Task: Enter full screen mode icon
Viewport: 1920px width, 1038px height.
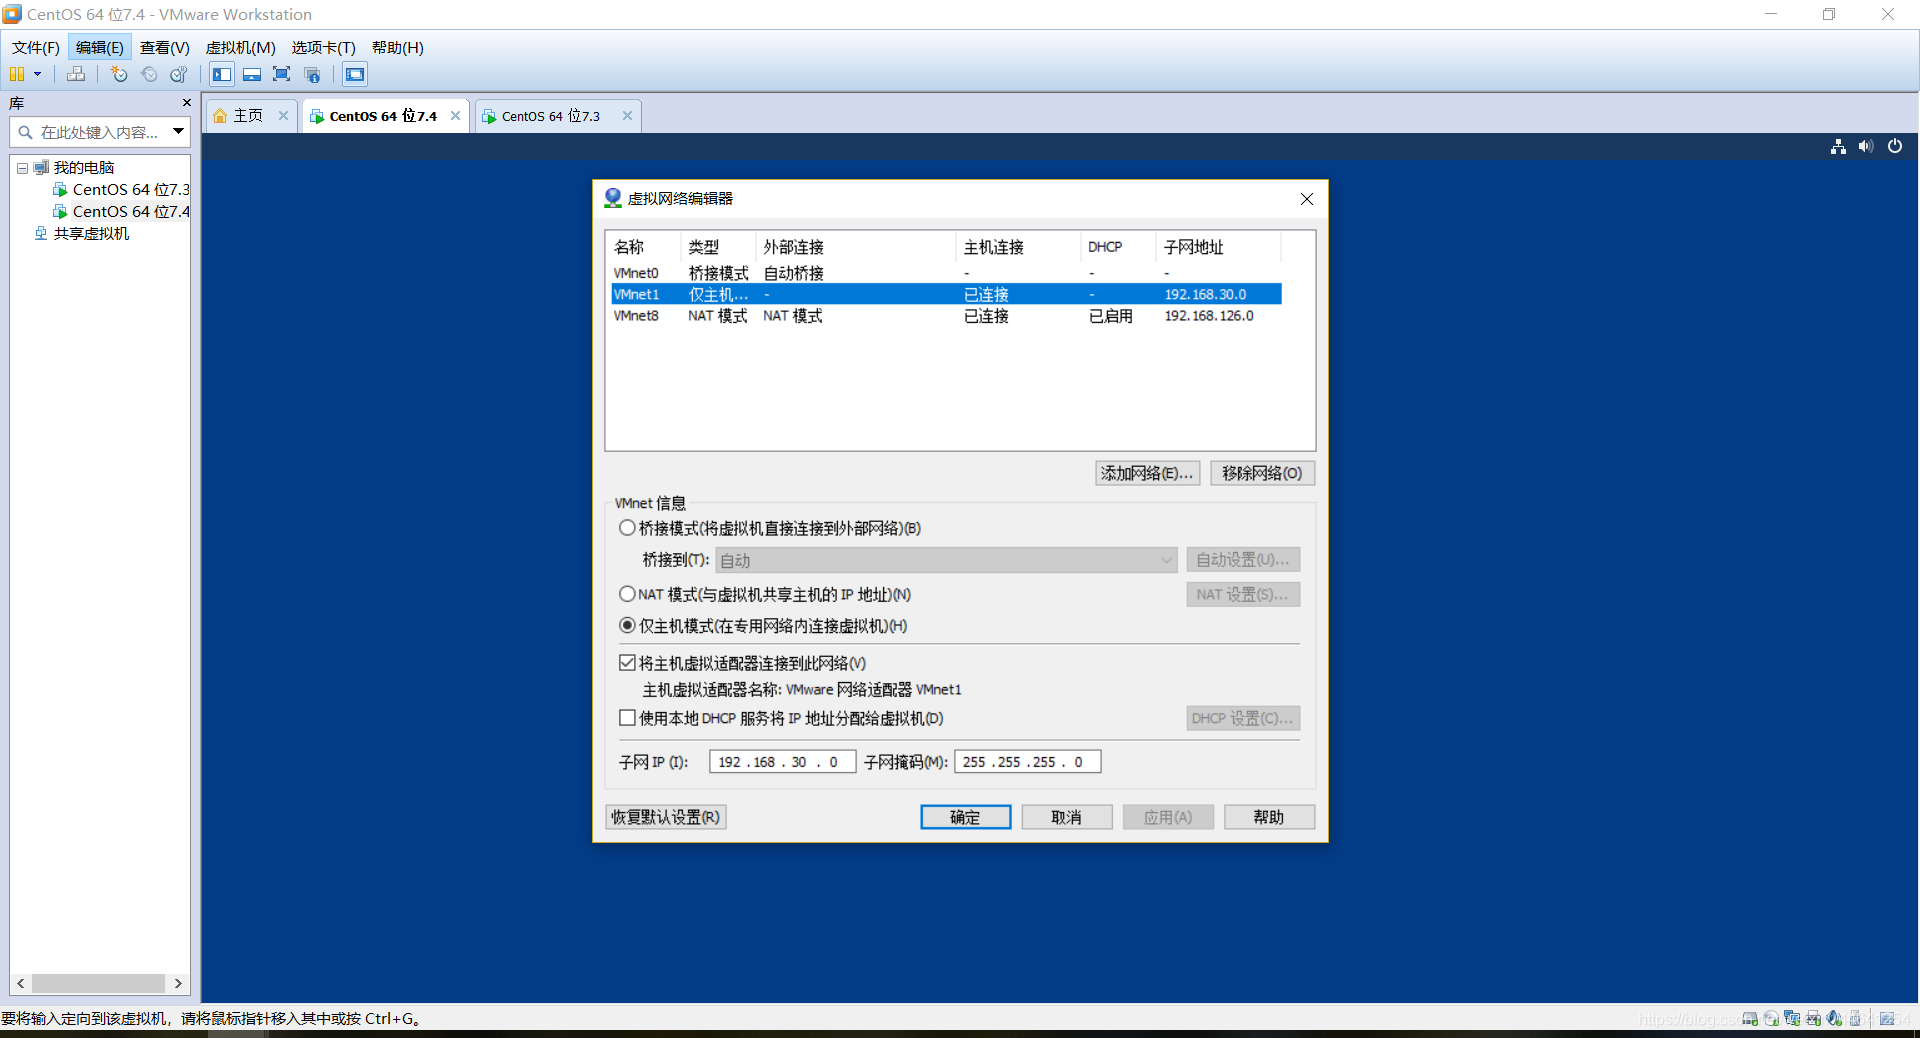Action: [x=282, y=74]
